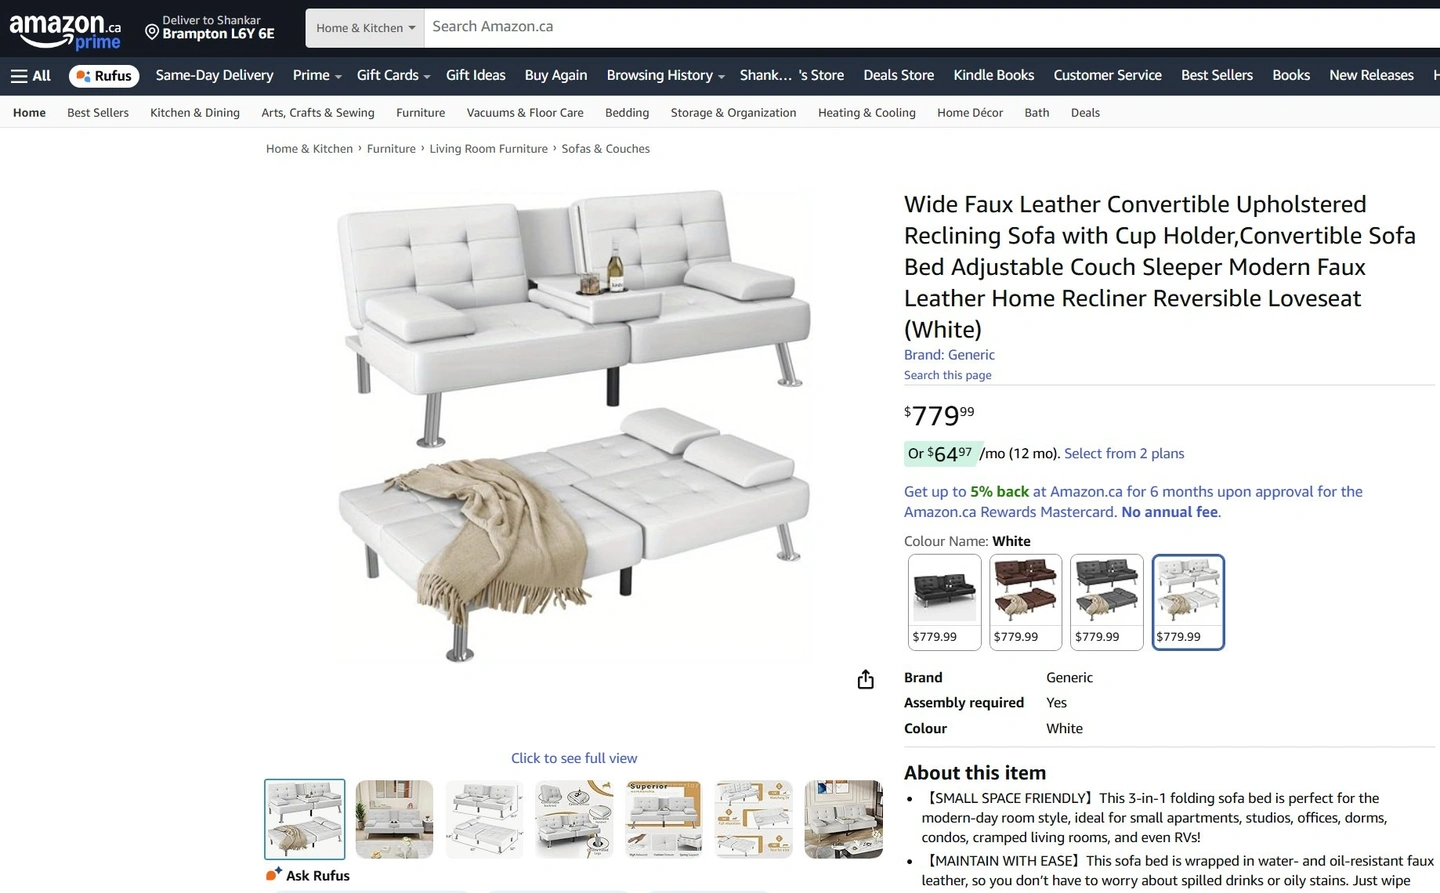Click the Amazon.ca Prime logo

tap(66, 31)
